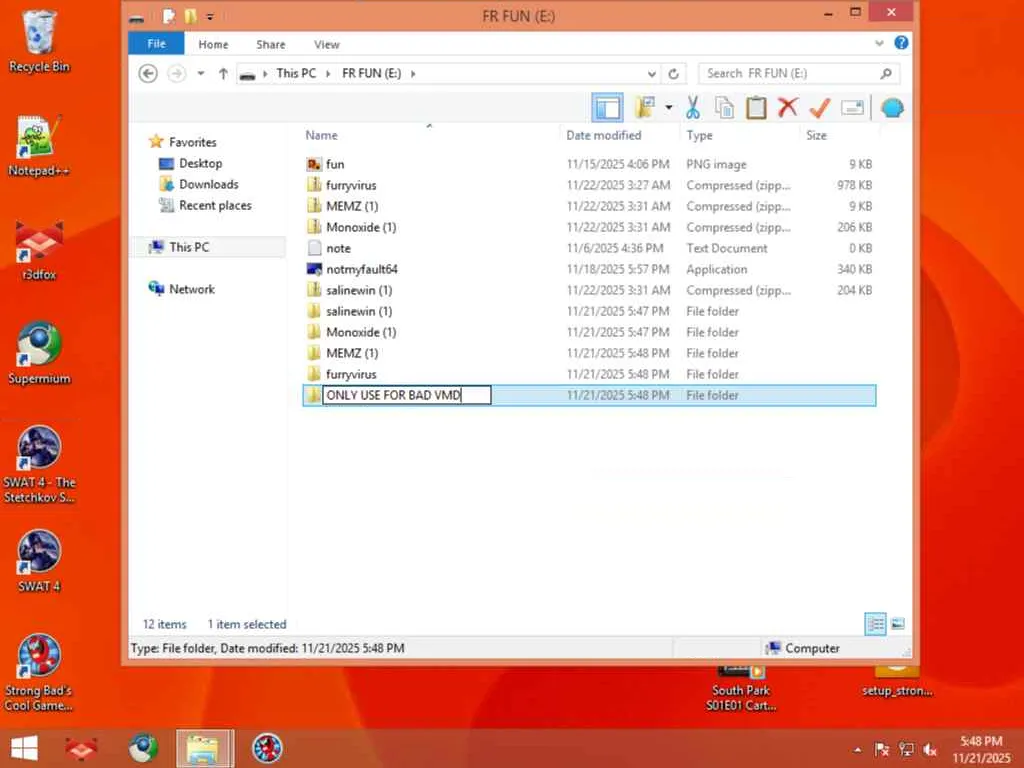Open the dropdown beside folder options icon

[669, 108]
